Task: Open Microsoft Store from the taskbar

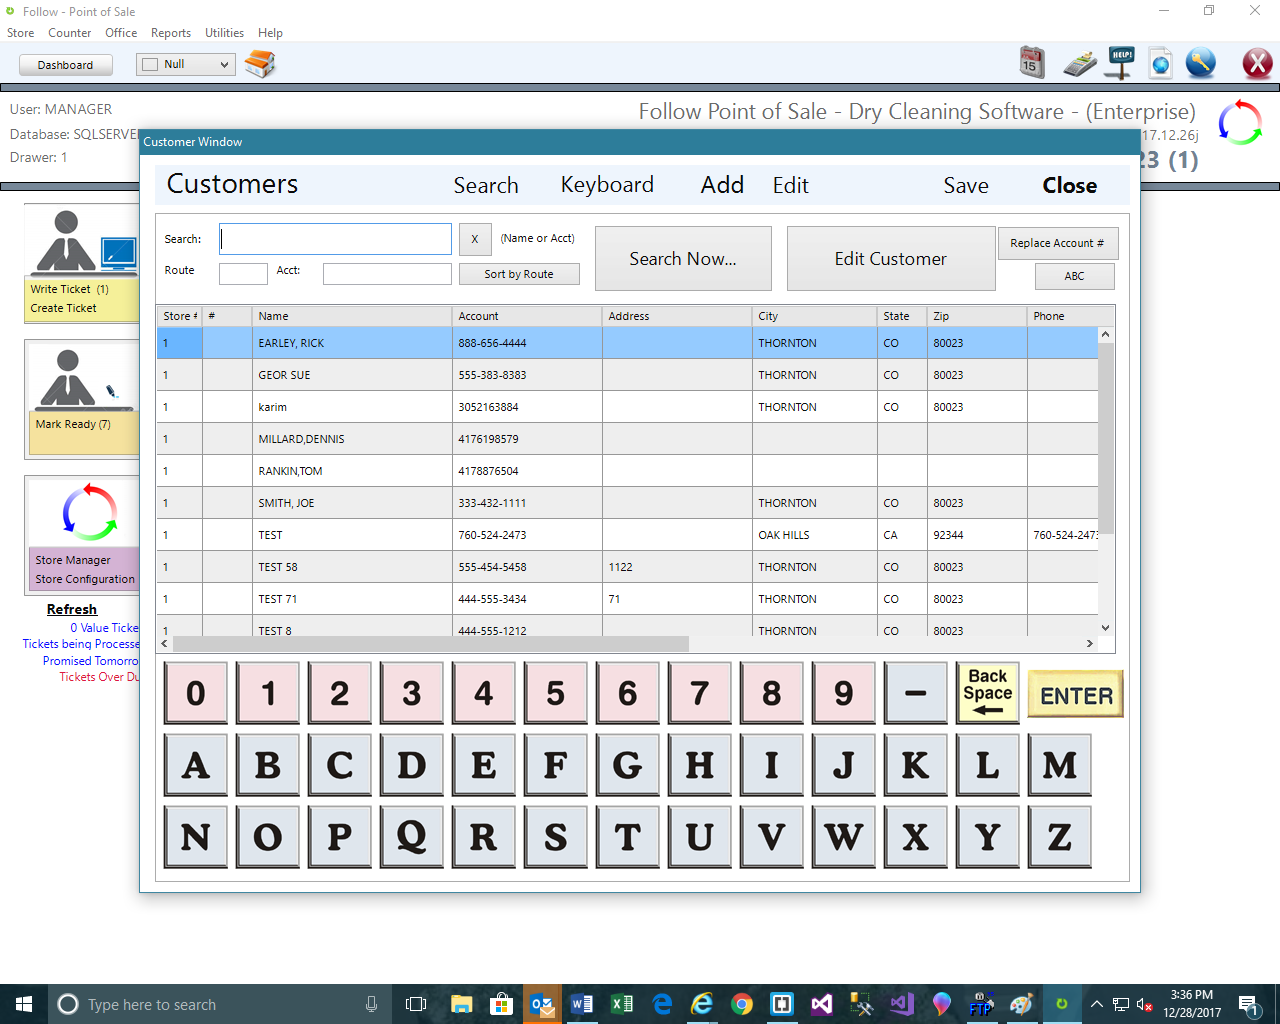Action: click(501, 1004)
